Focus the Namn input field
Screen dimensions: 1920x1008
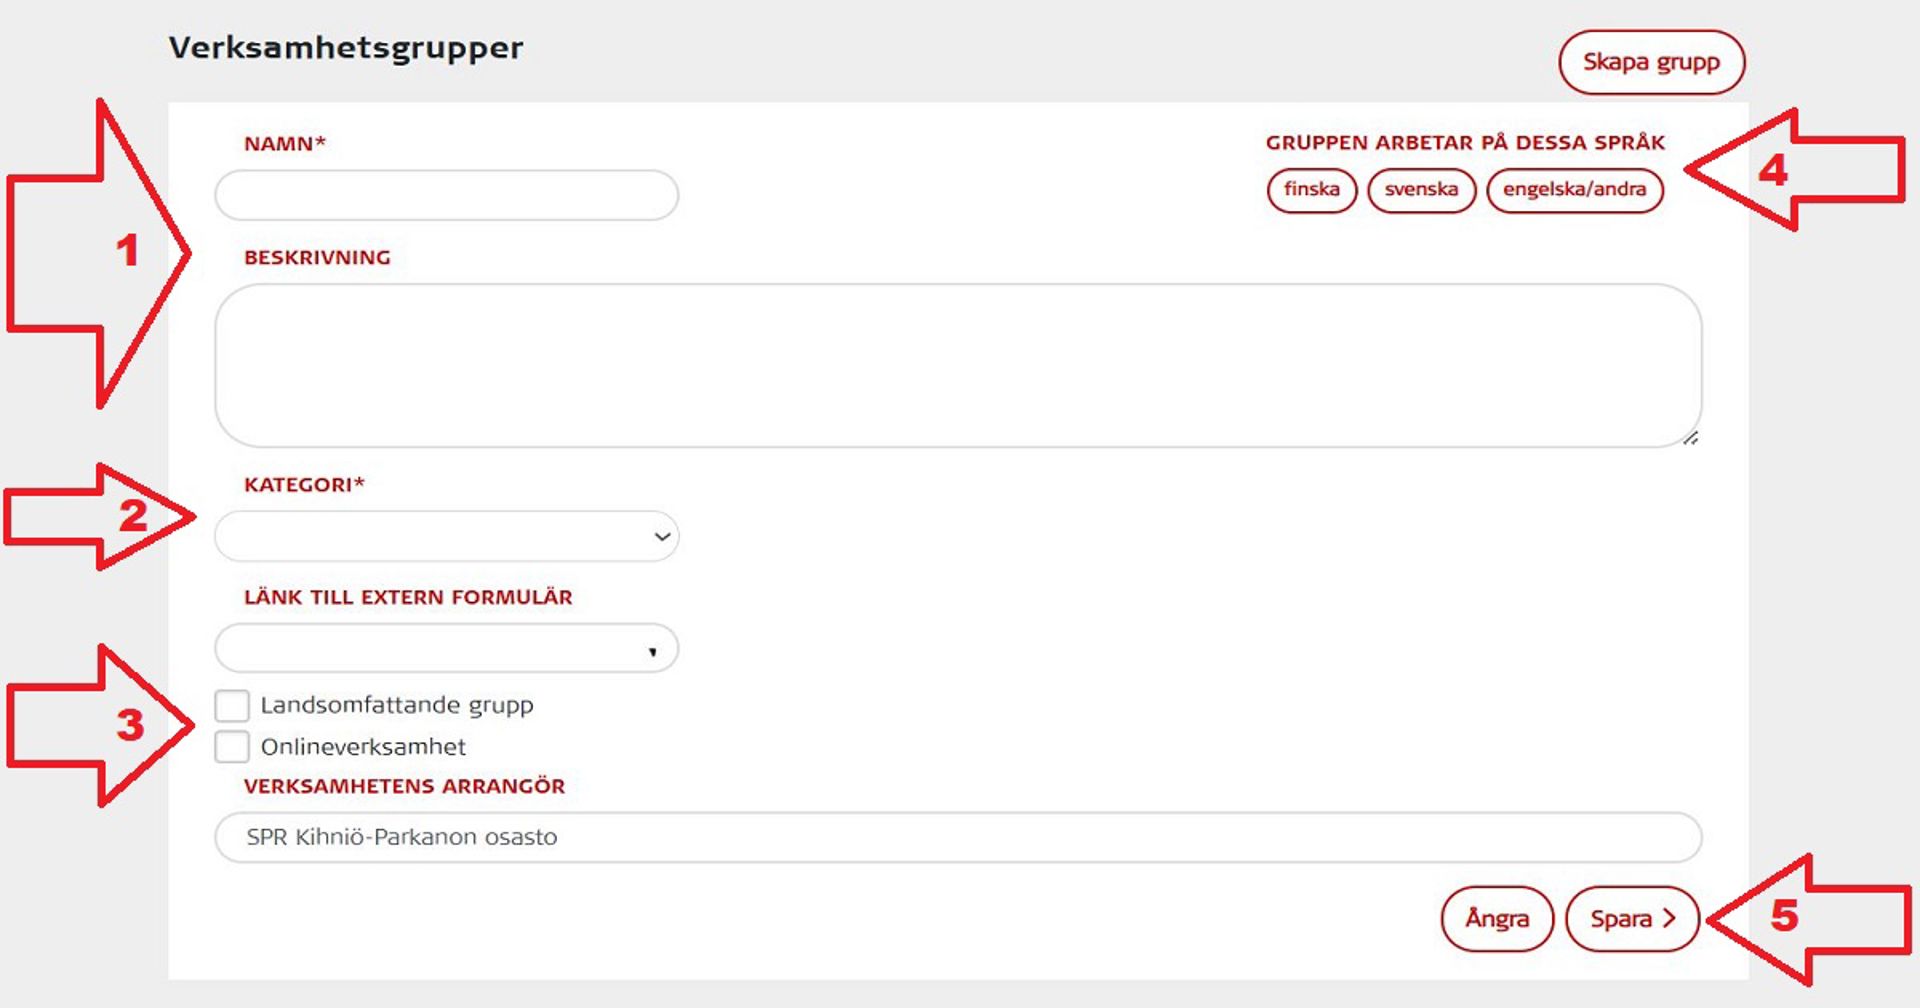tap(447, 196)
